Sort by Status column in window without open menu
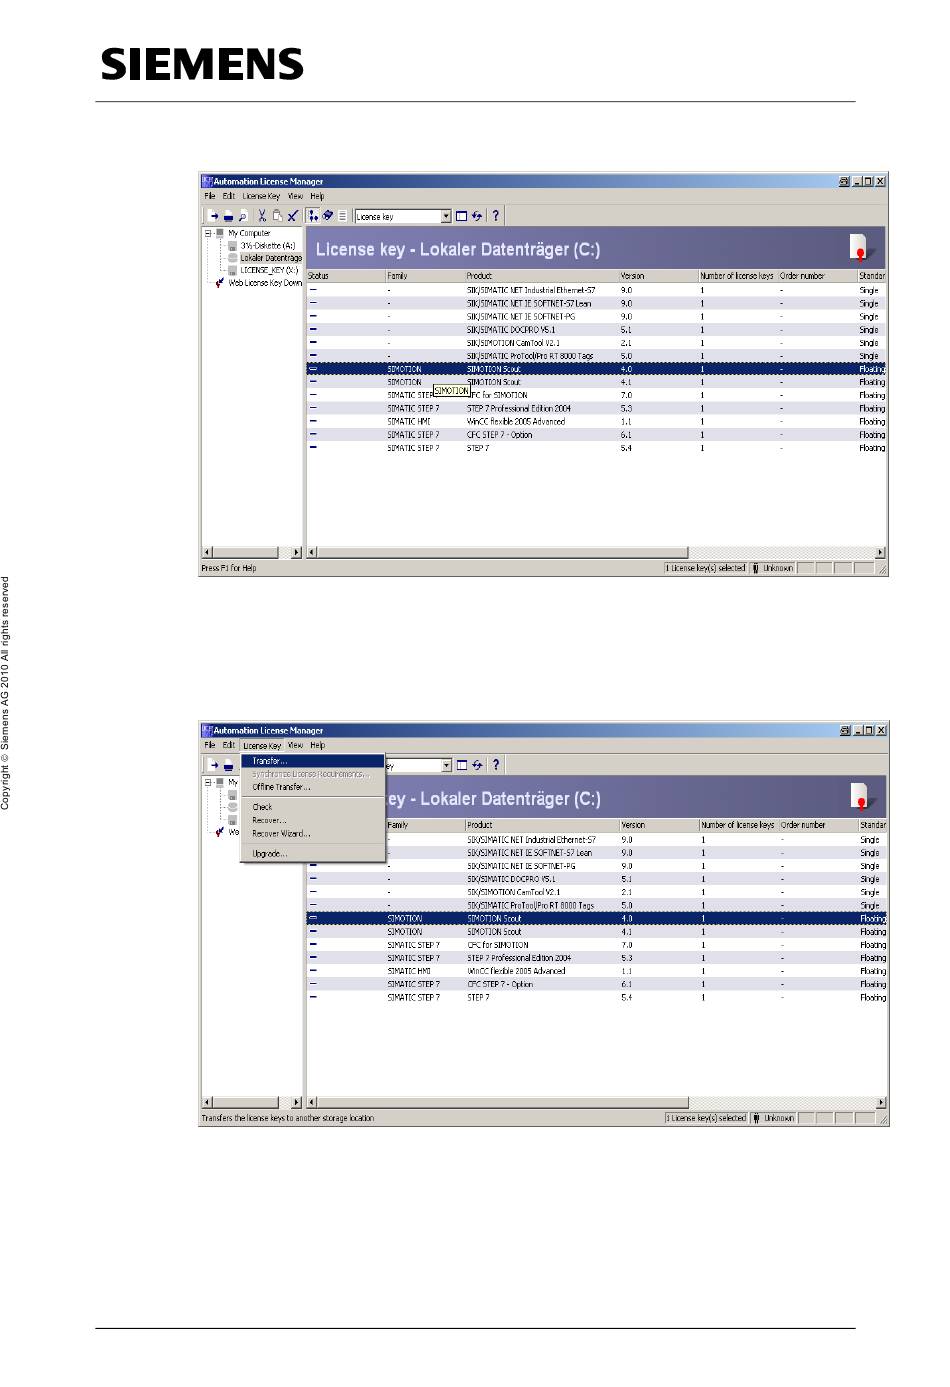 point(346,276)
